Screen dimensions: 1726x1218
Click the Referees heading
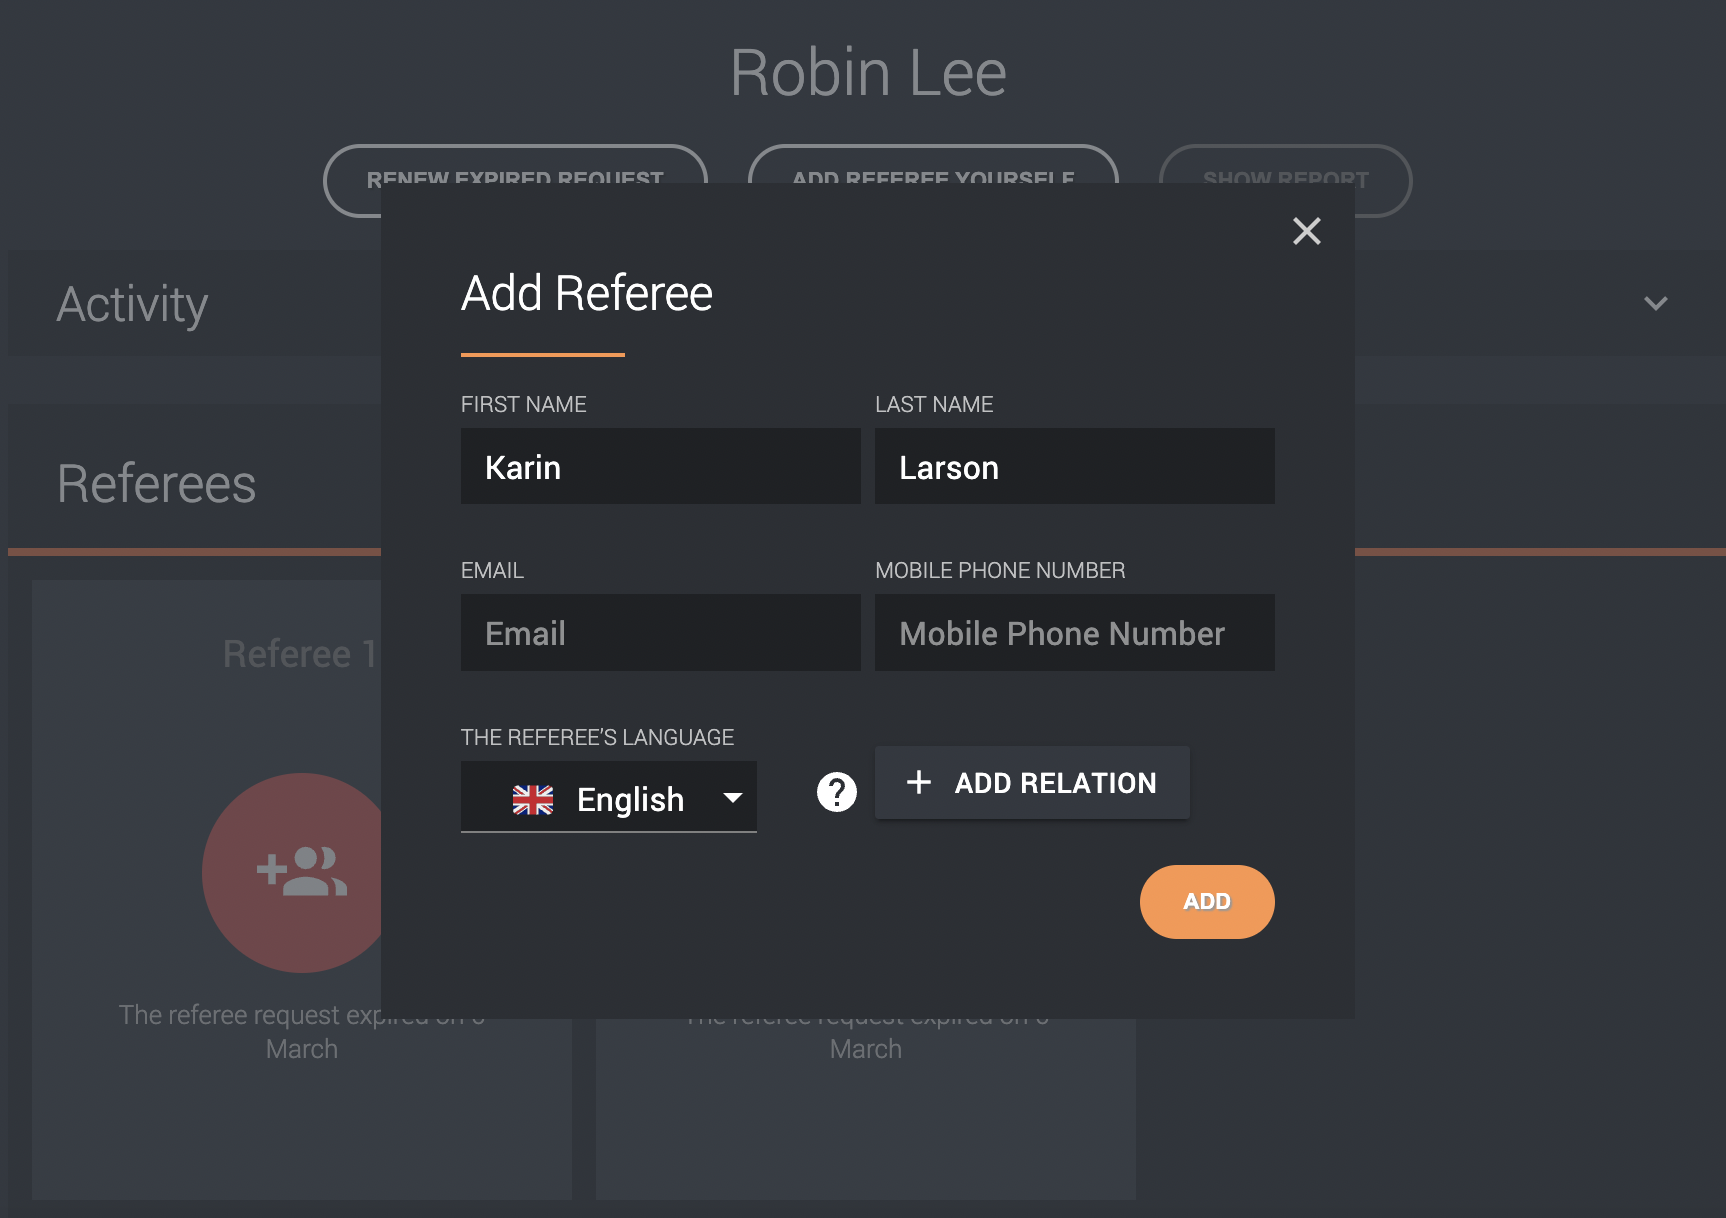[157, 484]
